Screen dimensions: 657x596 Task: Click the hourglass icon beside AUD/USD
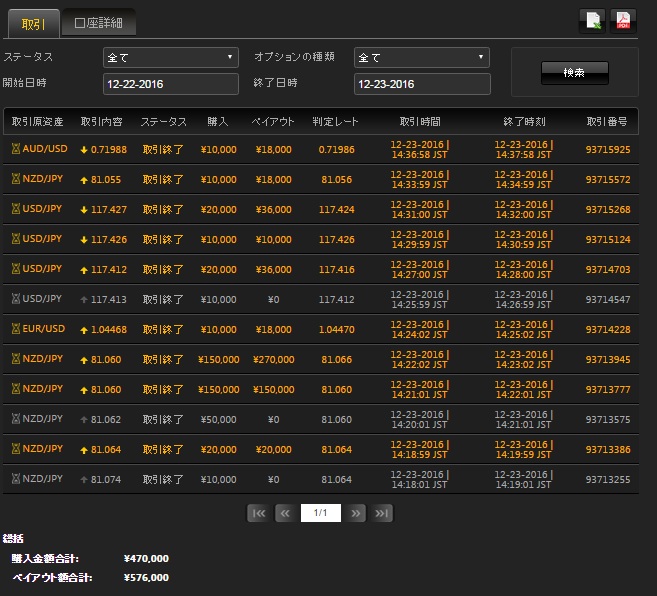[15, 149]
